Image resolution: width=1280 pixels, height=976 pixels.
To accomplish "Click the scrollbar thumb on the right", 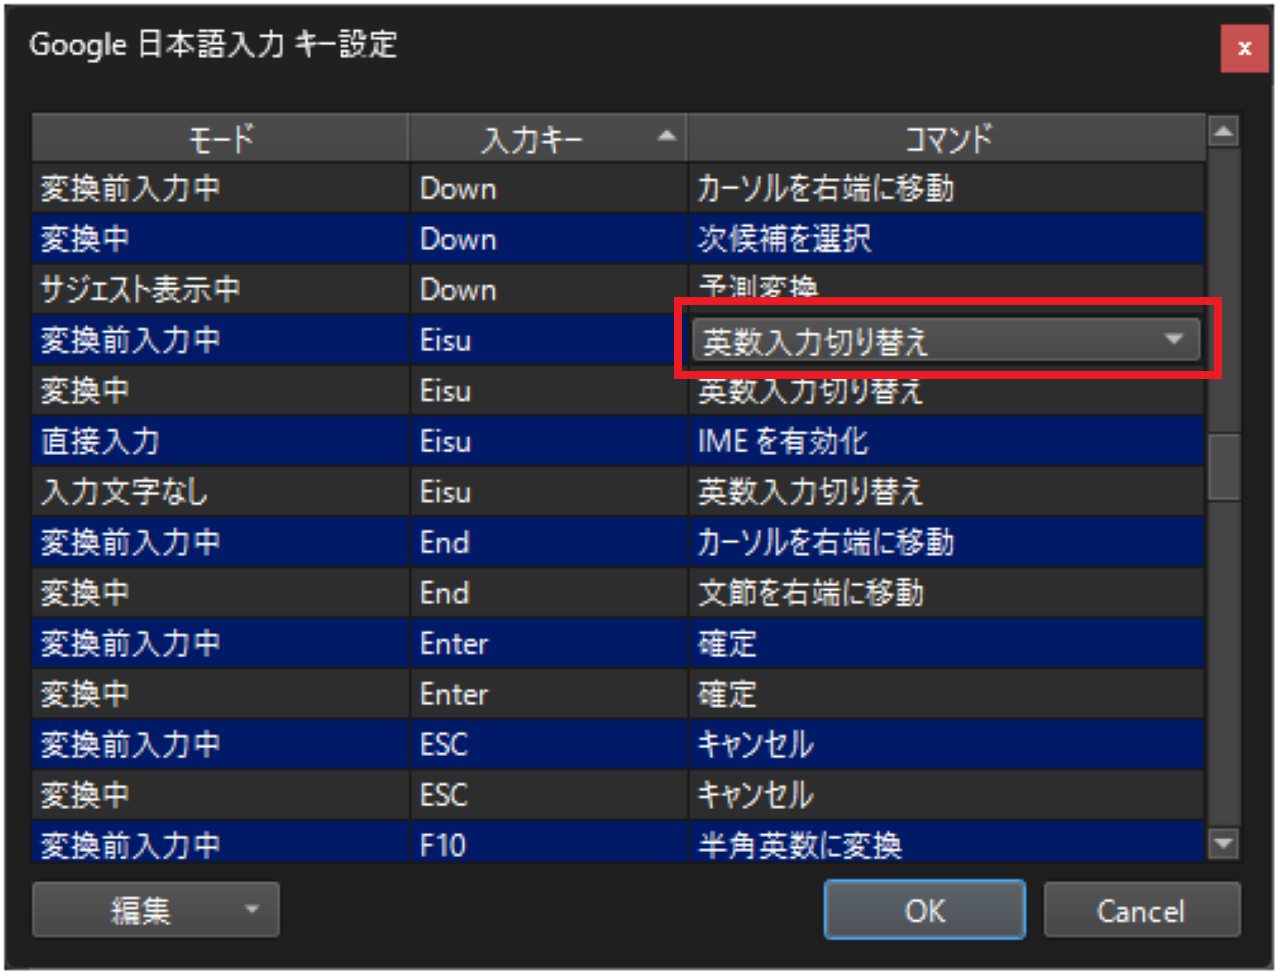I will click(1223, 465).
